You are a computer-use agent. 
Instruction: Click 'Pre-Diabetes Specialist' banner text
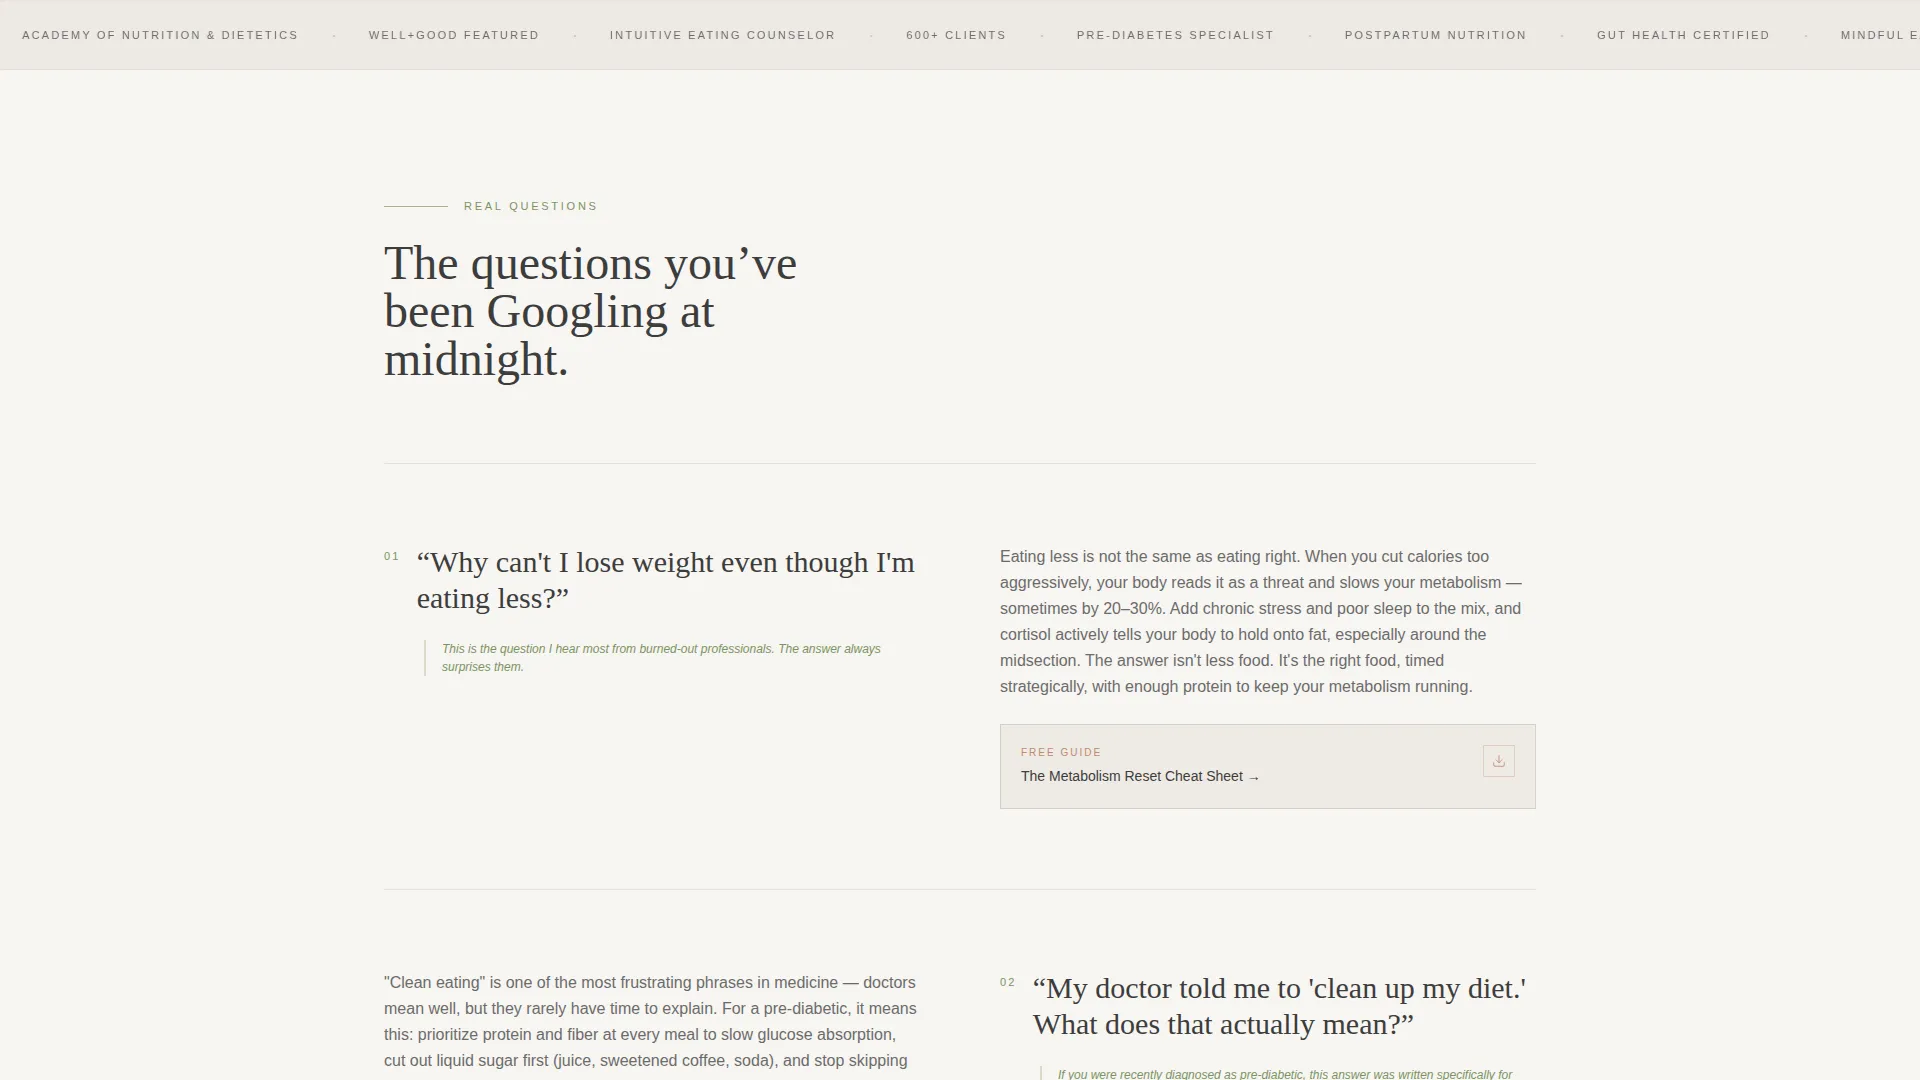point(1175,35)
